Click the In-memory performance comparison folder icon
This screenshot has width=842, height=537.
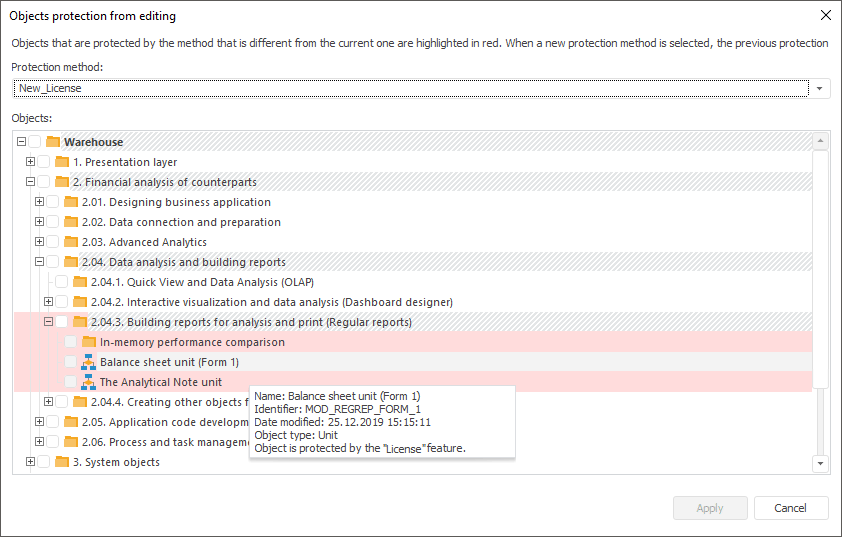88,342
